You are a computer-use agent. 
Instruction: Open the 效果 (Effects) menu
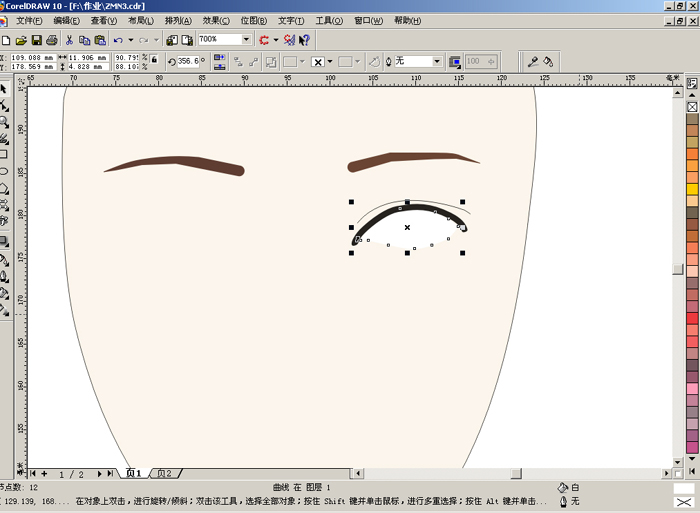pyautogui.click(x=215, y=20)
